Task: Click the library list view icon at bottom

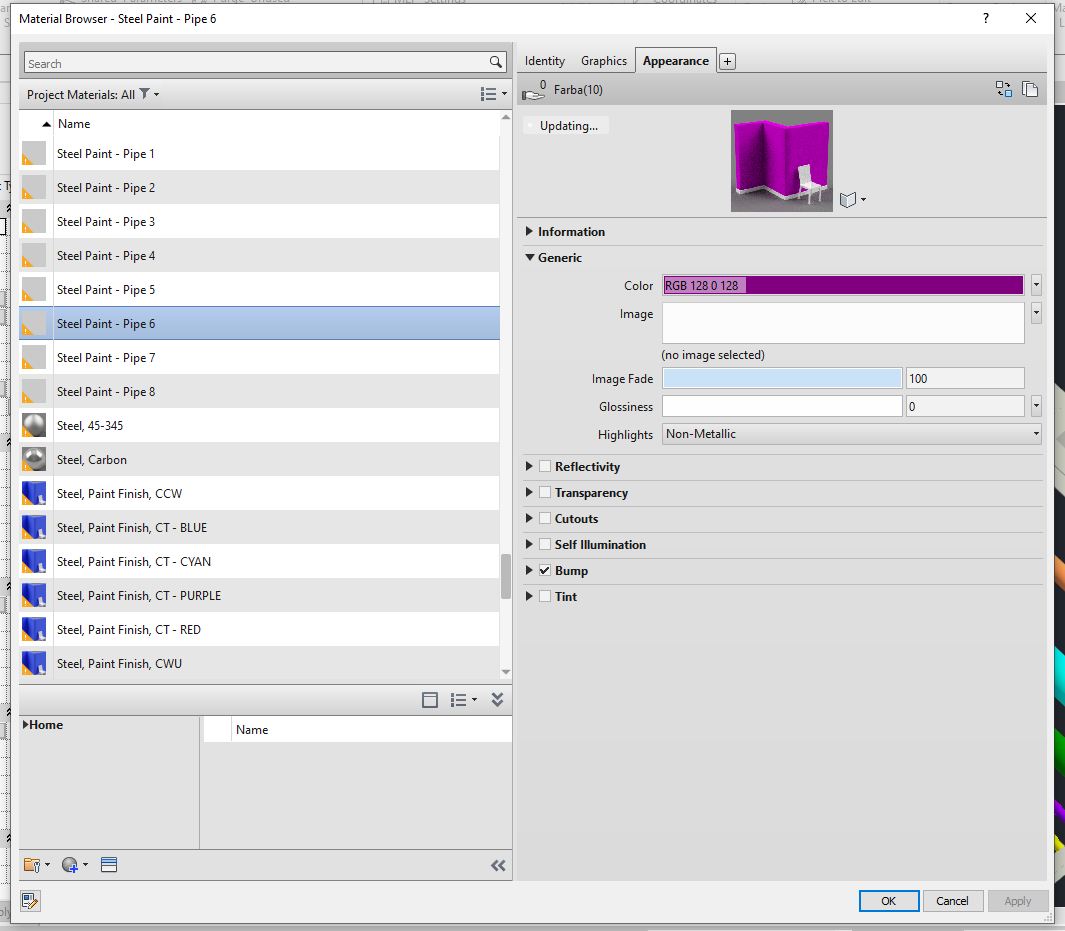Action: [x=109, y=864]
